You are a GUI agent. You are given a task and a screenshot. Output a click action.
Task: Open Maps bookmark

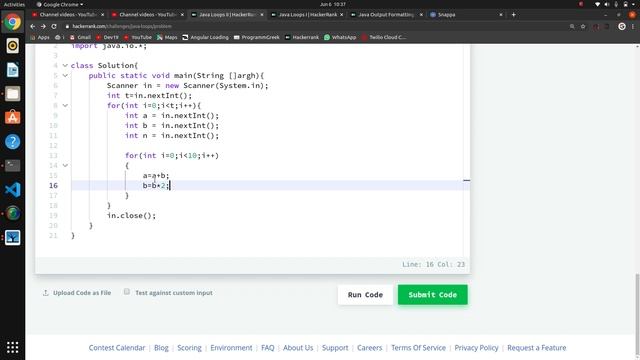click(x=167, y=37)
